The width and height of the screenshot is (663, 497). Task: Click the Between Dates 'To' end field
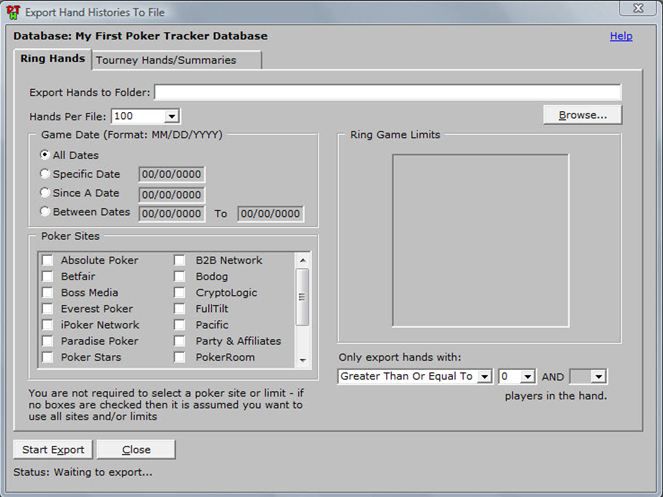271,214
